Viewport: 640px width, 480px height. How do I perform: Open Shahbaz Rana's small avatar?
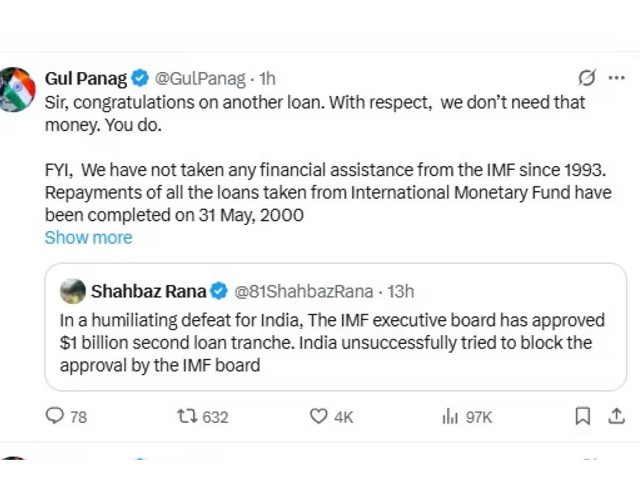click(73, 291)
